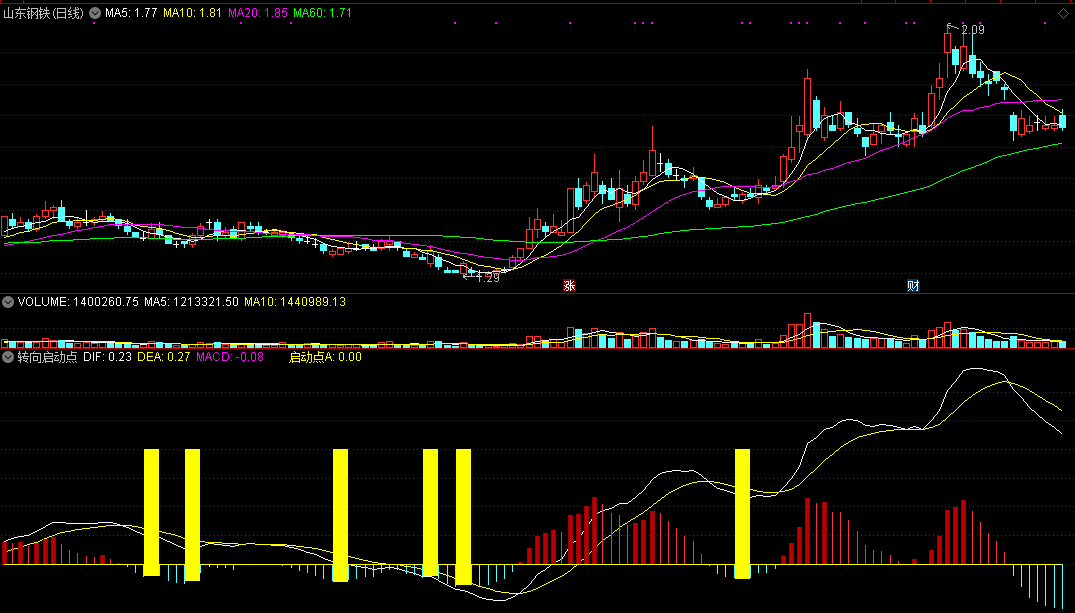Expand the VOLUME indicator dropdown arrow

tap(8, 302)
